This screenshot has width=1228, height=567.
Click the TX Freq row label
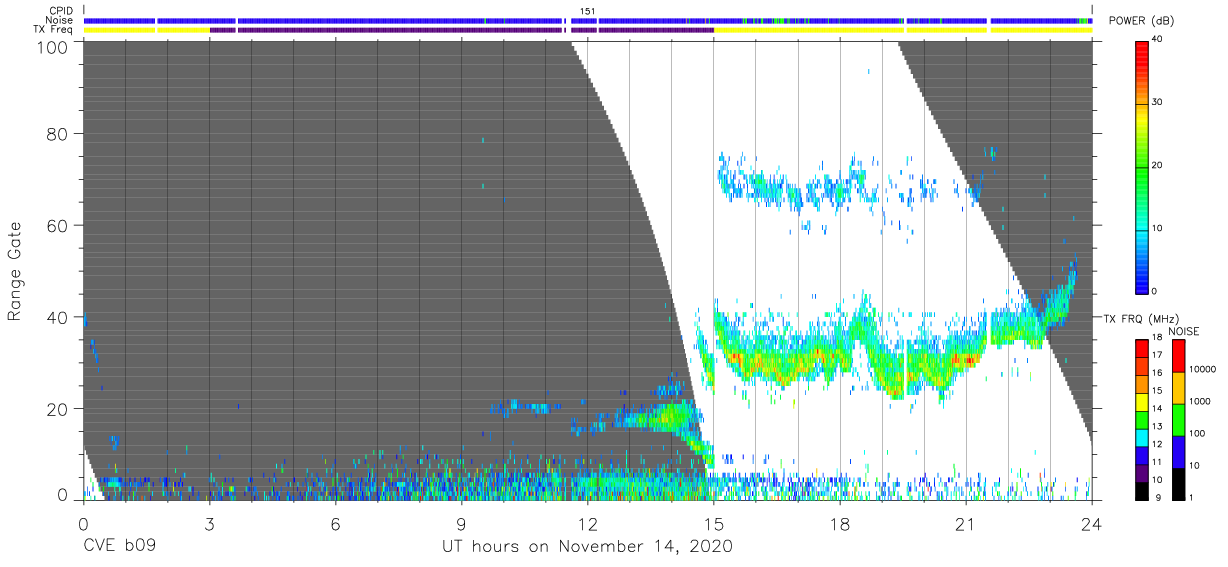(x=54, y=29)
